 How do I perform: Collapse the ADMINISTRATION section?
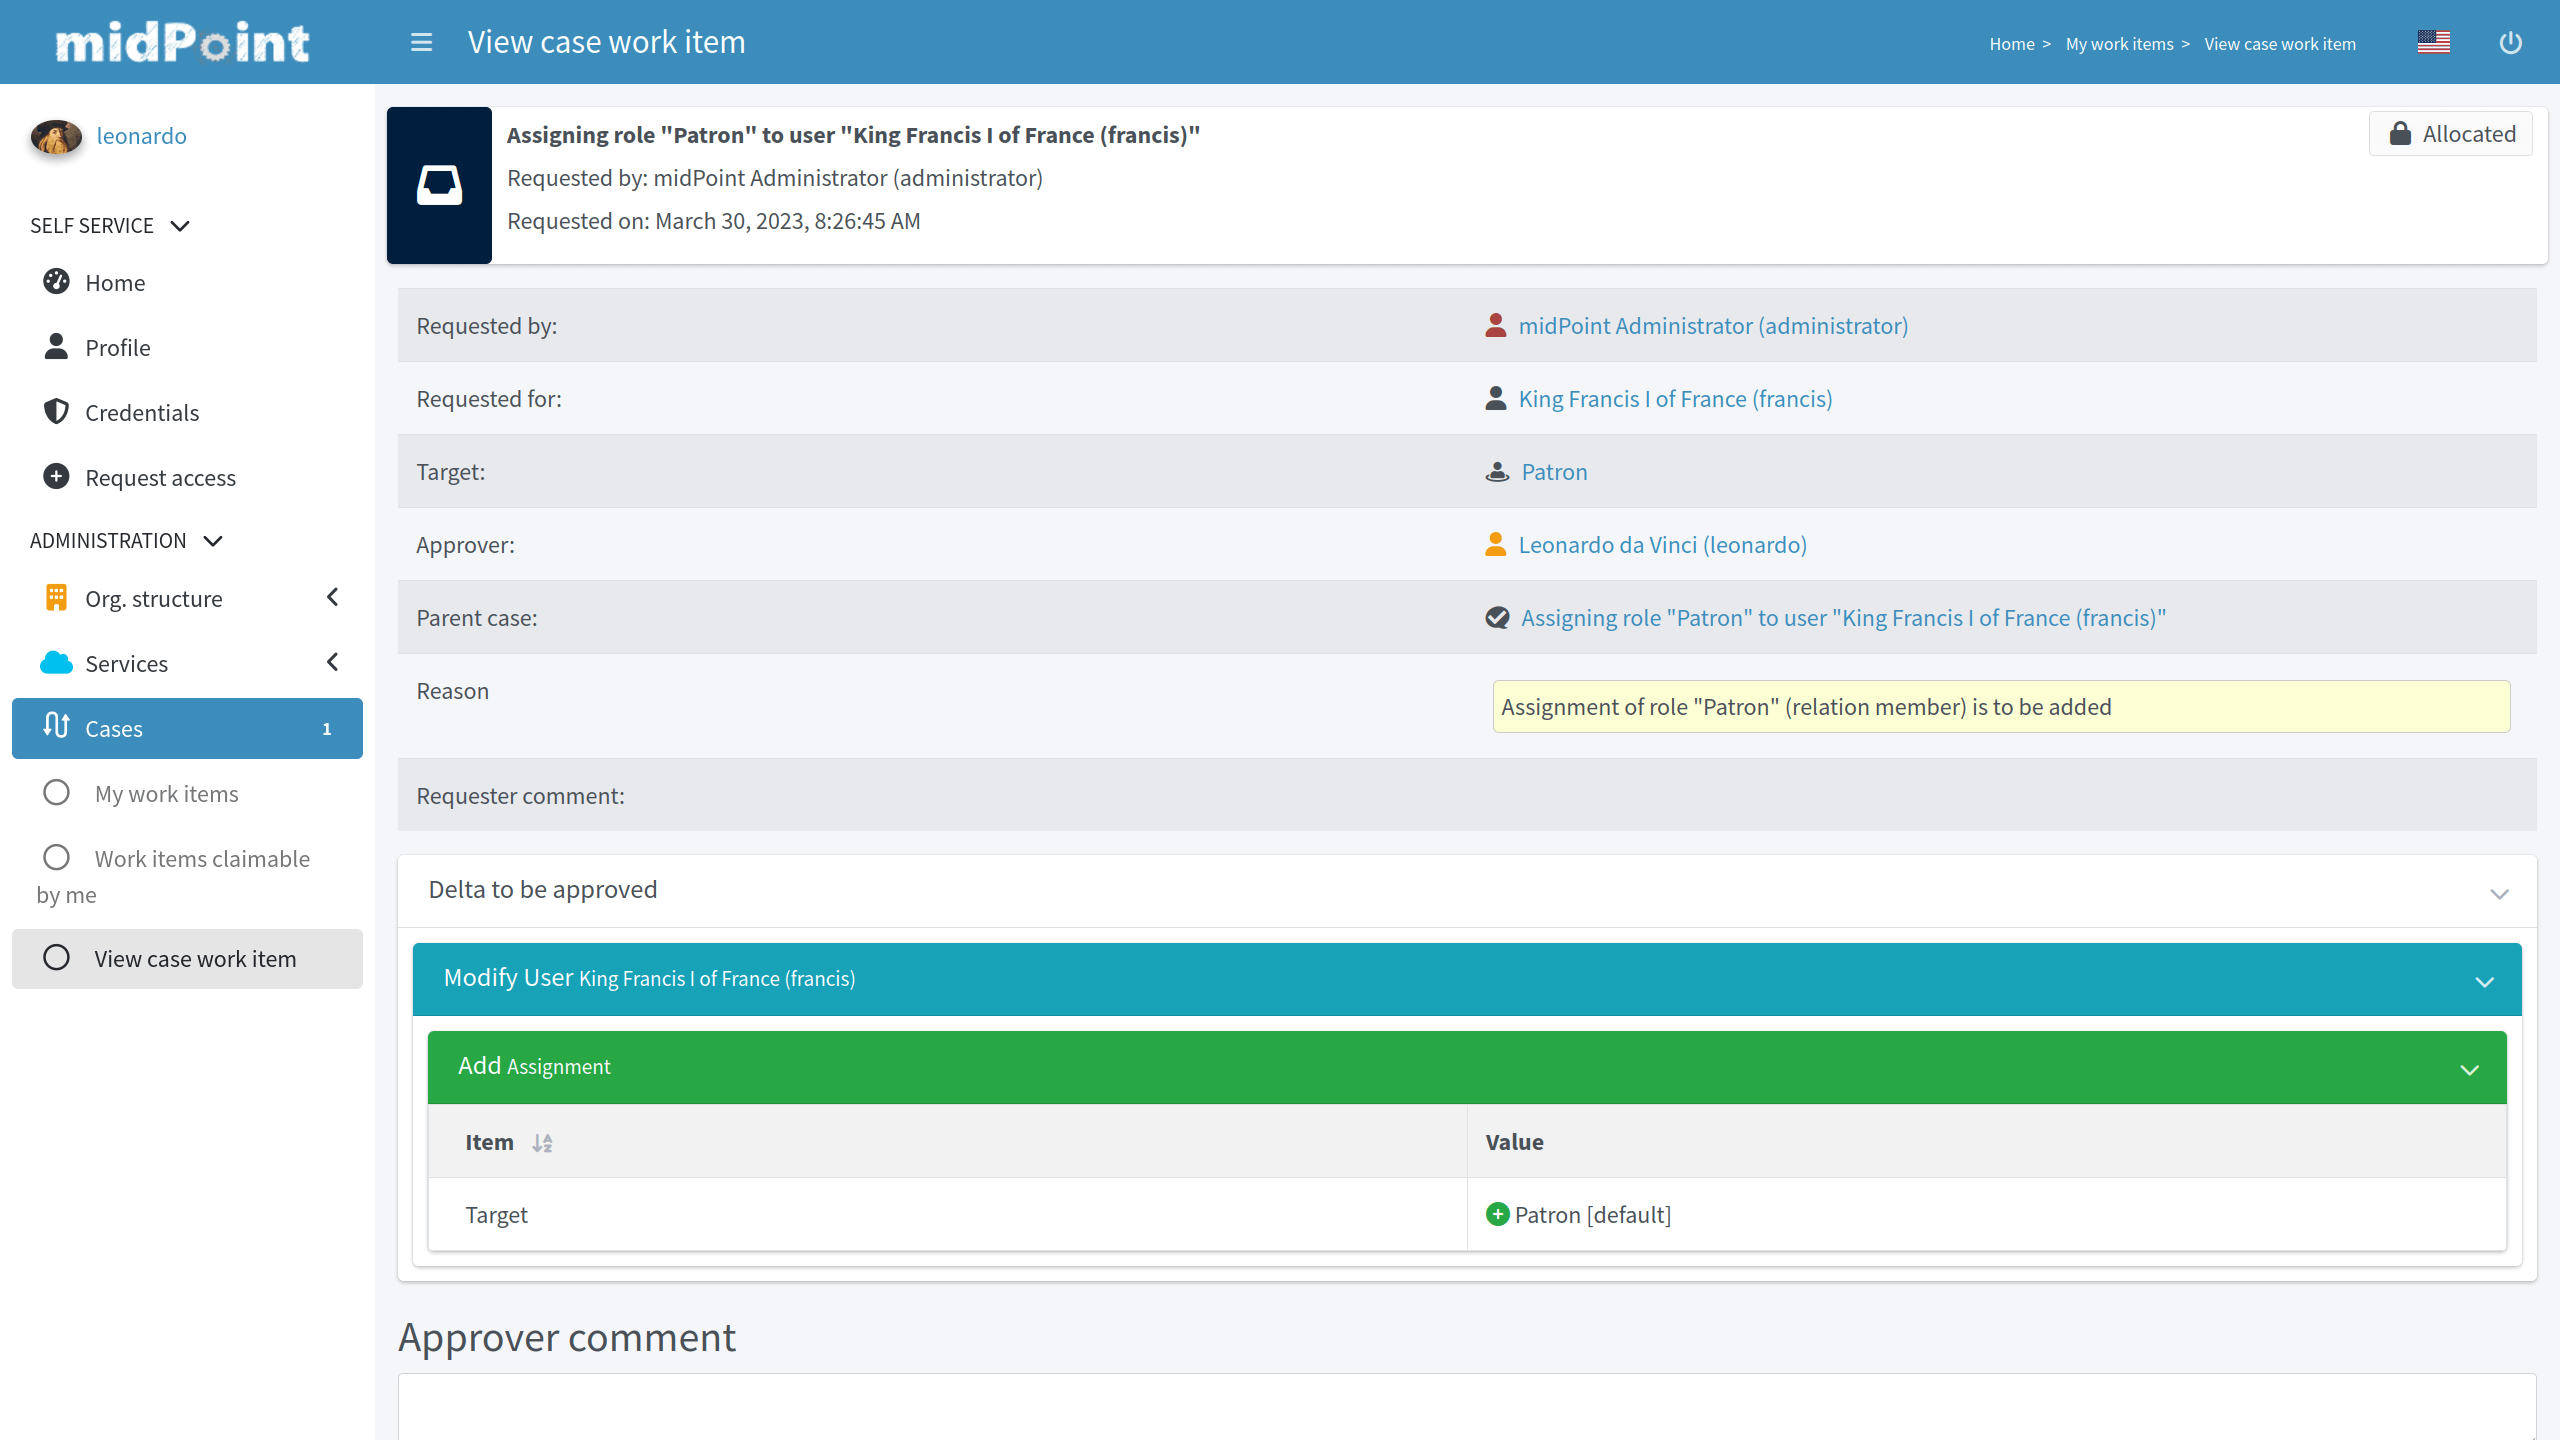click(x=213, y=541)
